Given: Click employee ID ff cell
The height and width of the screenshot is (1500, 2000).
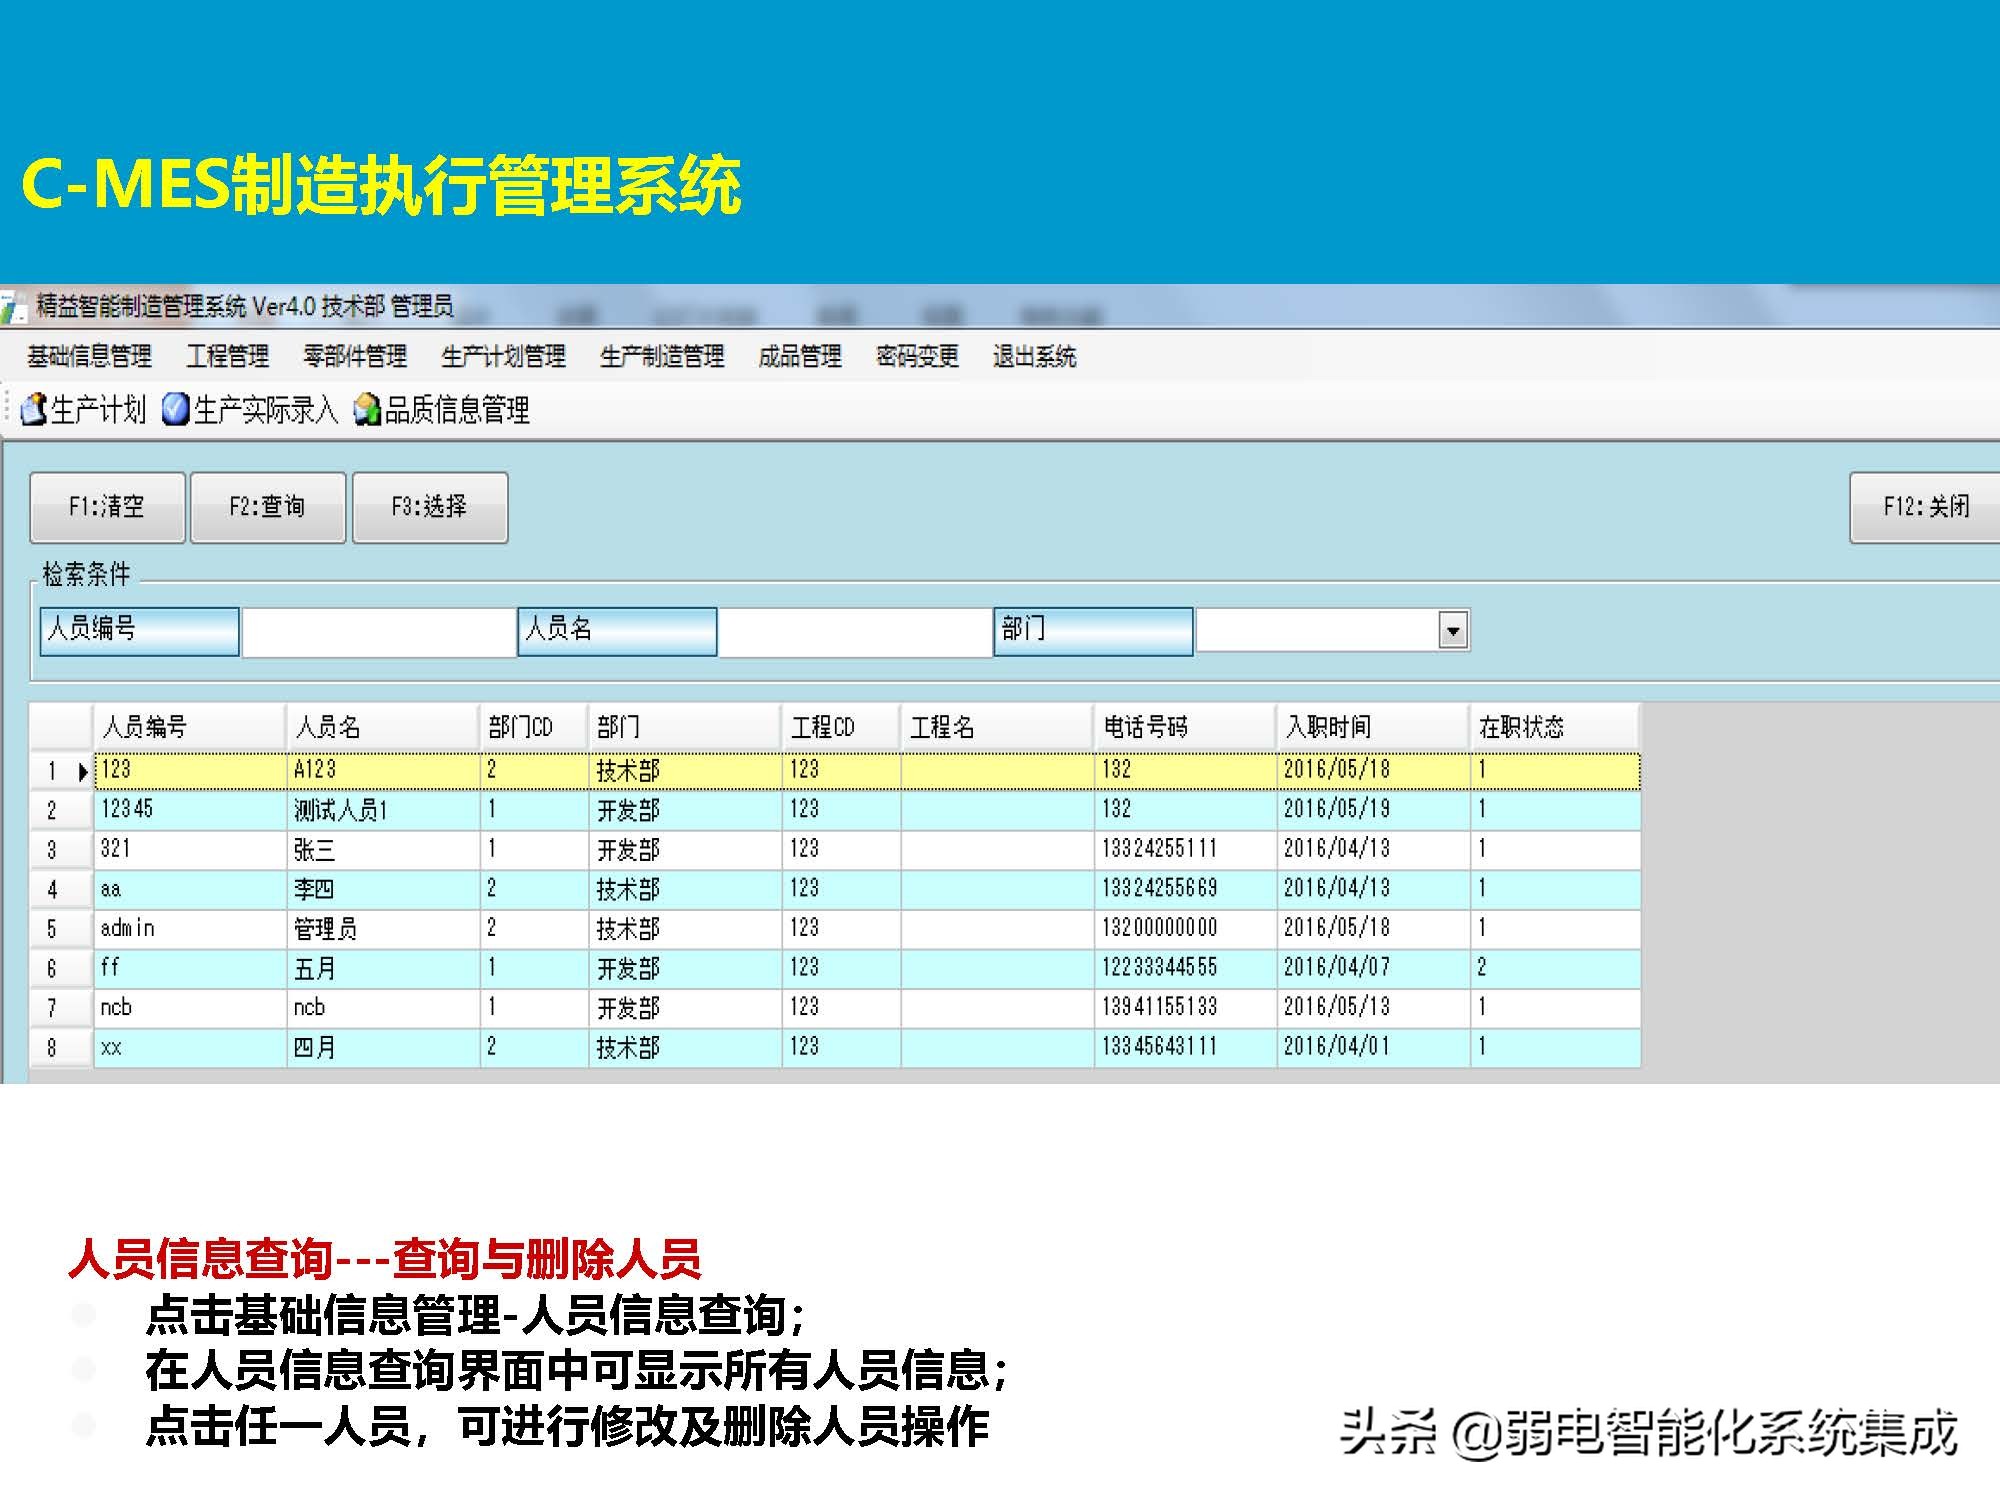Looking at the screenshot, I should [x=190, y=968].
